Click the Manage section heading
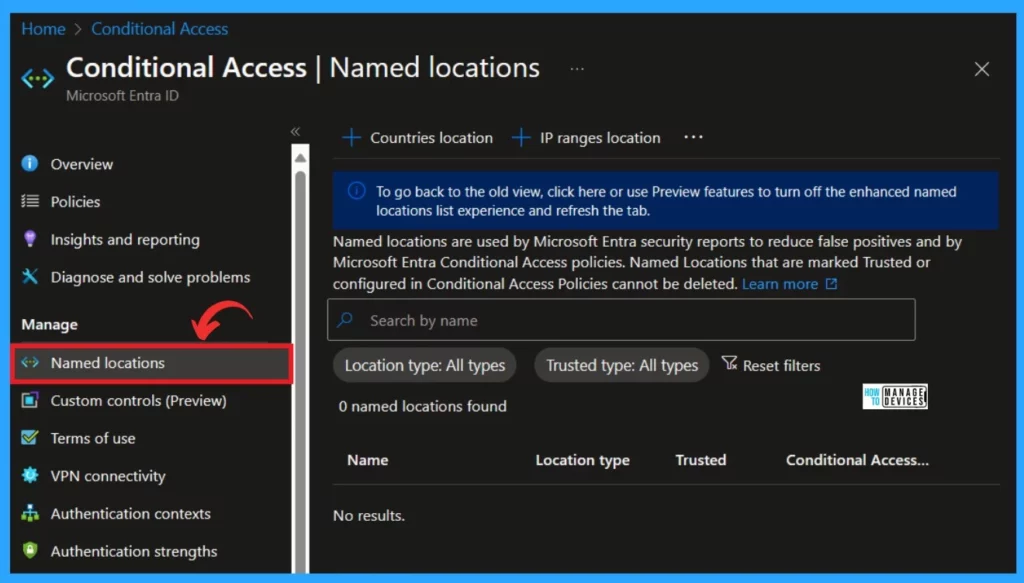The width and height of the screenshot is (1024, 583). tap(50, 324)
